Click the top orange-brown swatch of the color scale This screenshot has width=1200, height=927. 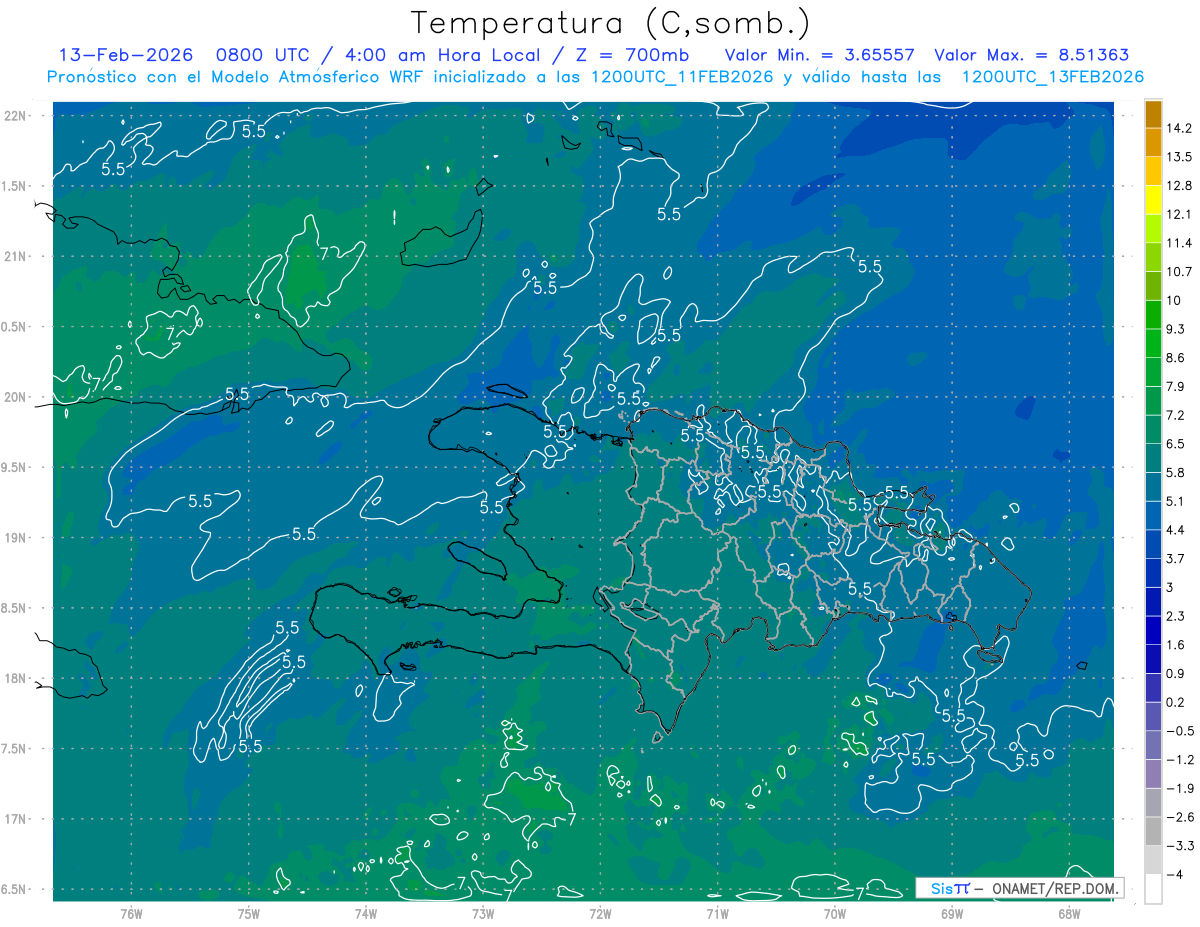(1153, 114)
